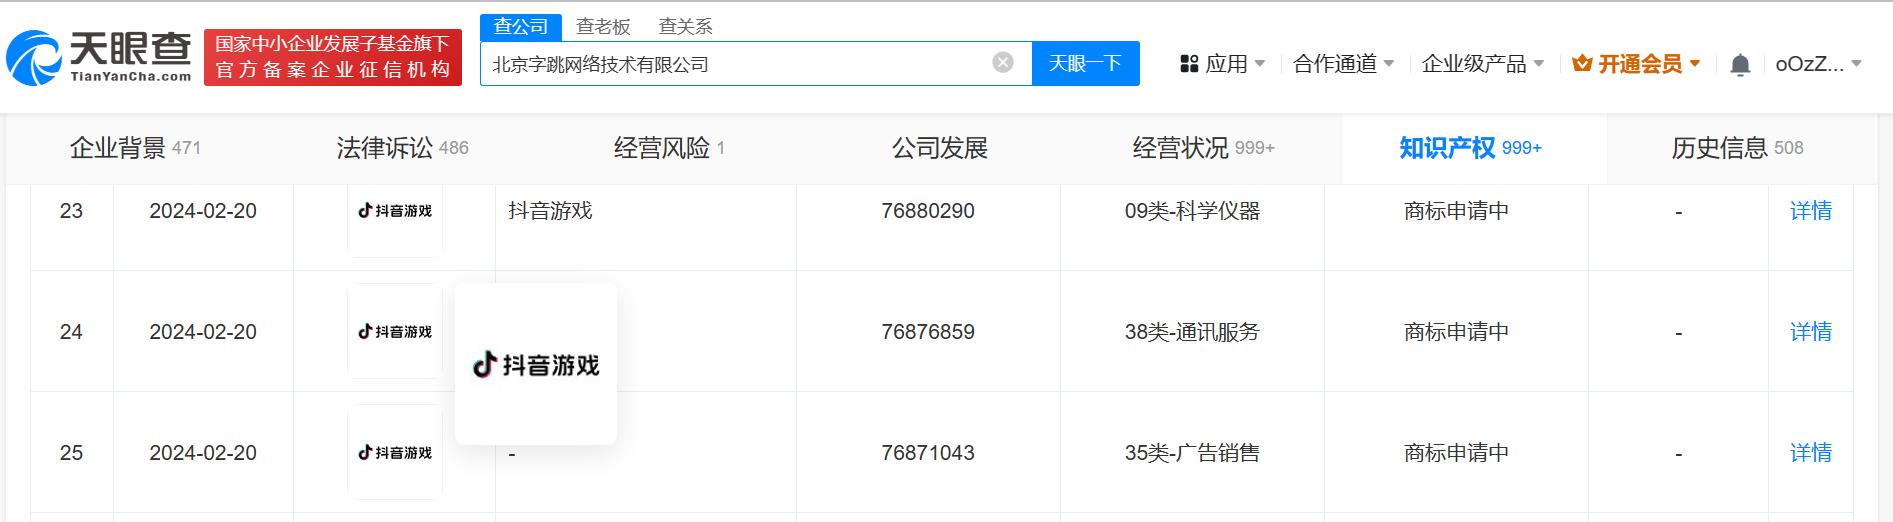The width and height of the screenshot is (1893, 522).
Task: Open 详情 for trademark 76876859
Action: pyautogui.click(x=1811, y=332)
